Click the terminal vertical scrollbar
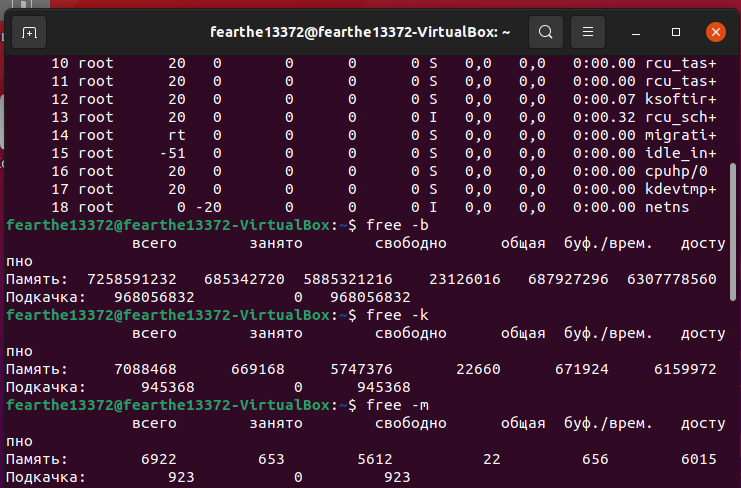This screenshot has width=741, height=488. pyautogui.click(x=733, y=231)
